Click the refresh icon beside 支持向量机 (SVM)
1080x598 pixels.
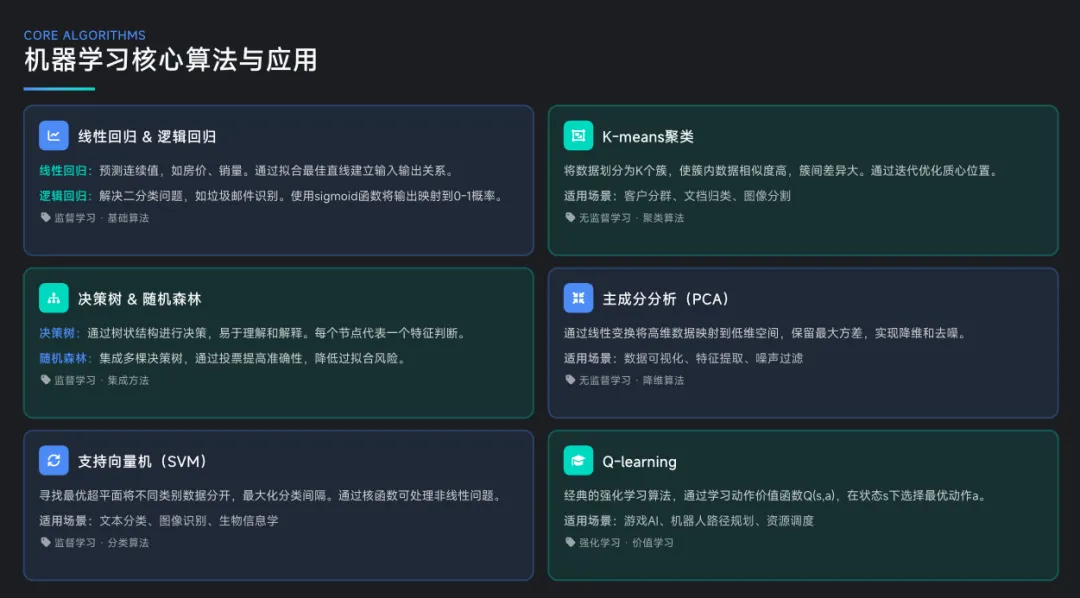click(54, 460)
